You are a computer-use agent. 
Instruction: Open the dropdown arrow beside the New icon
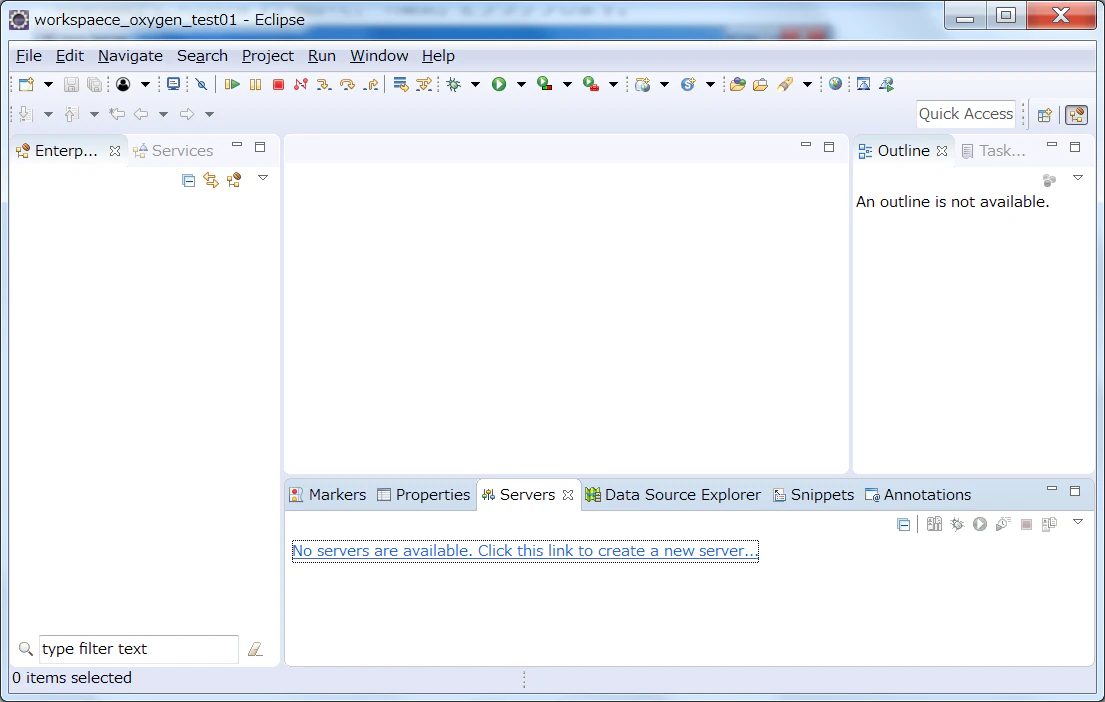[48, 85]
